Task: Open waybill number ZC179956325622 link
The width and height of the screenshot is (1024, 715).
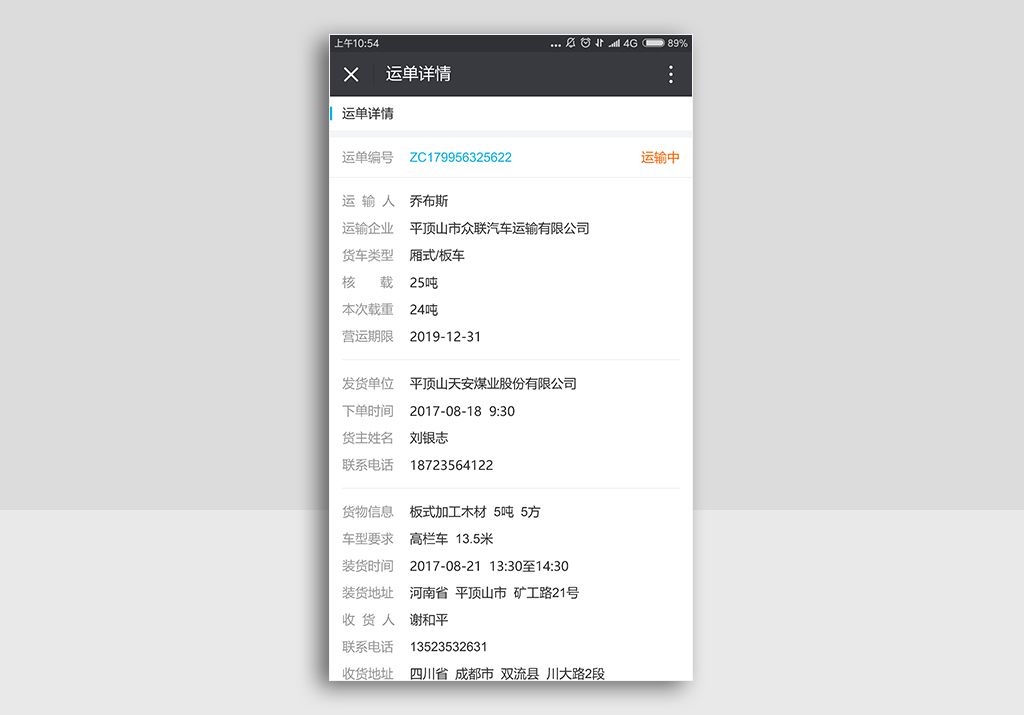Action: (460, 157)
